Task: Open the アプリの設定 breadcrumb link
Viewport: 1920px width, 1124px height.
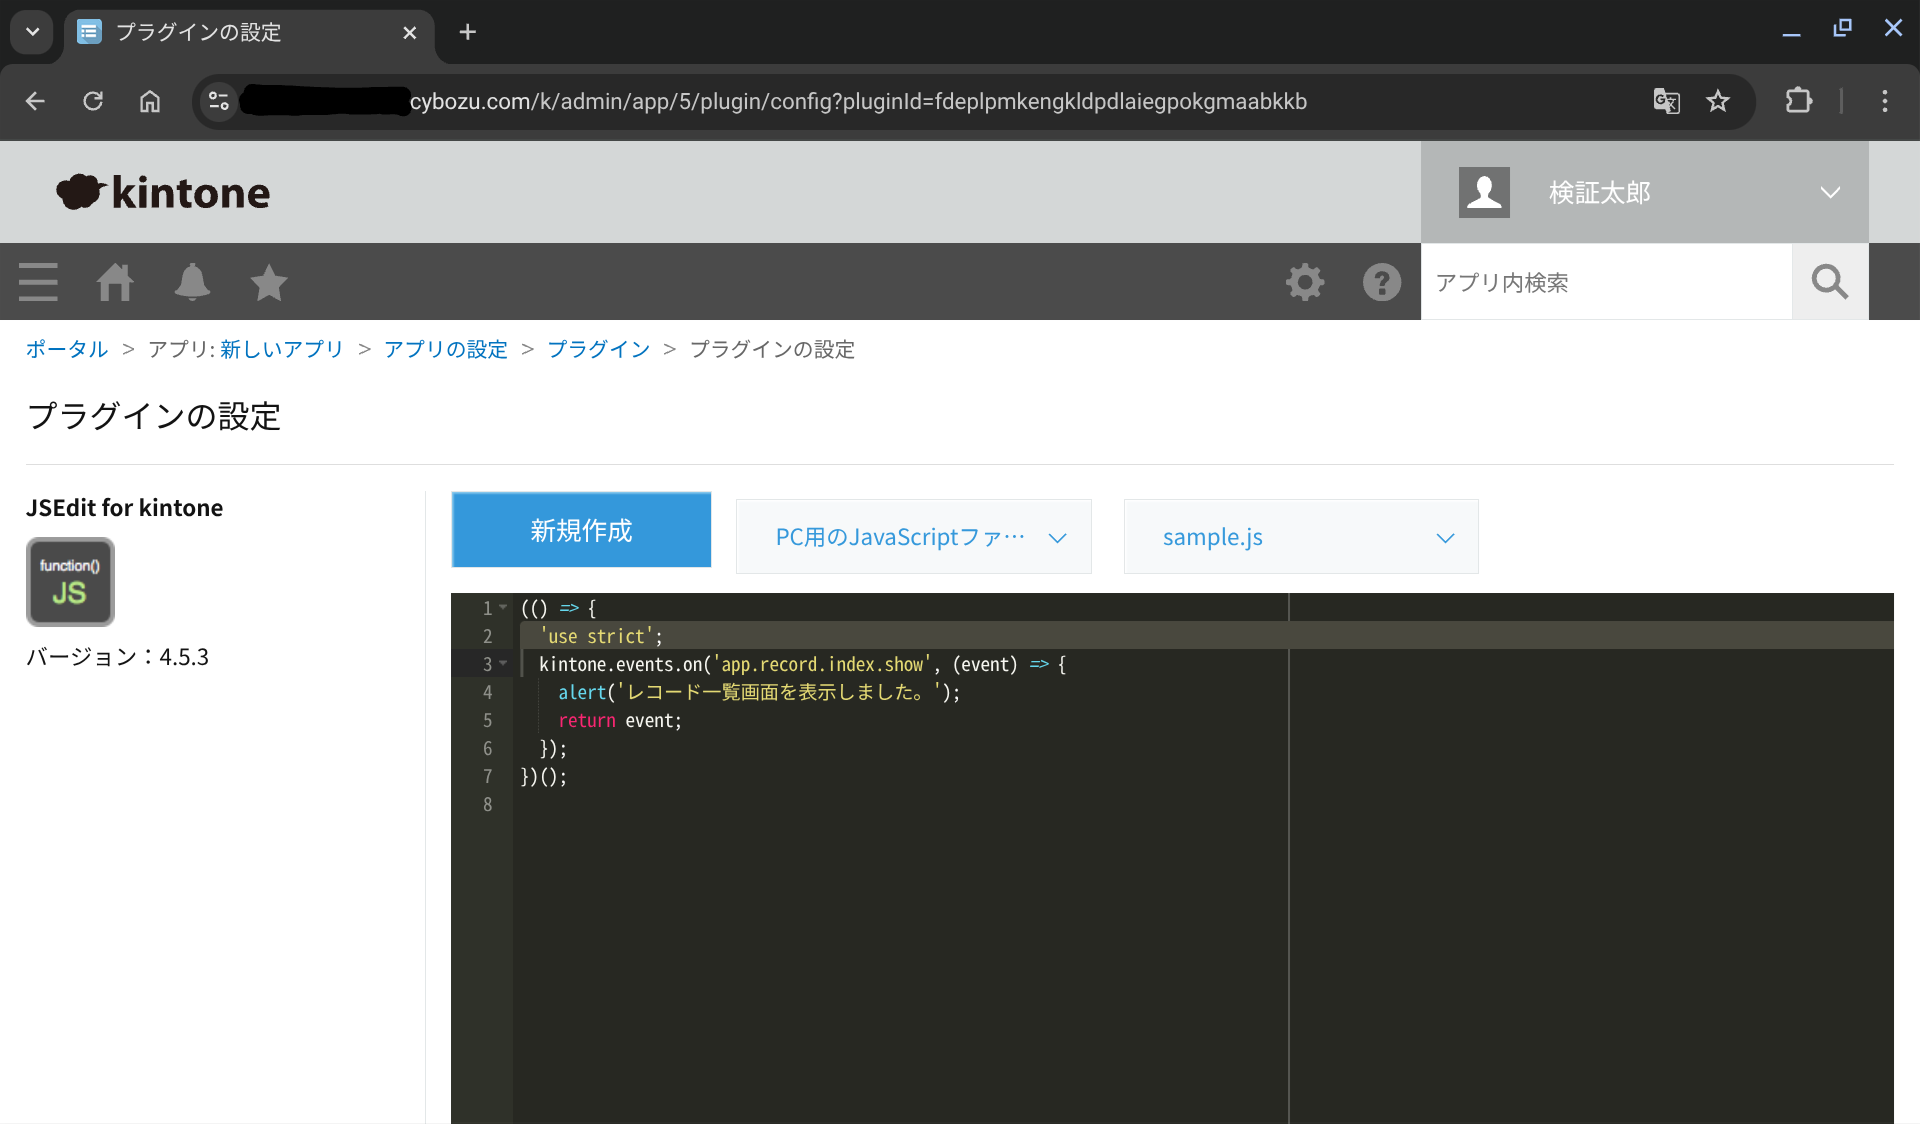Action: point(446,349)
